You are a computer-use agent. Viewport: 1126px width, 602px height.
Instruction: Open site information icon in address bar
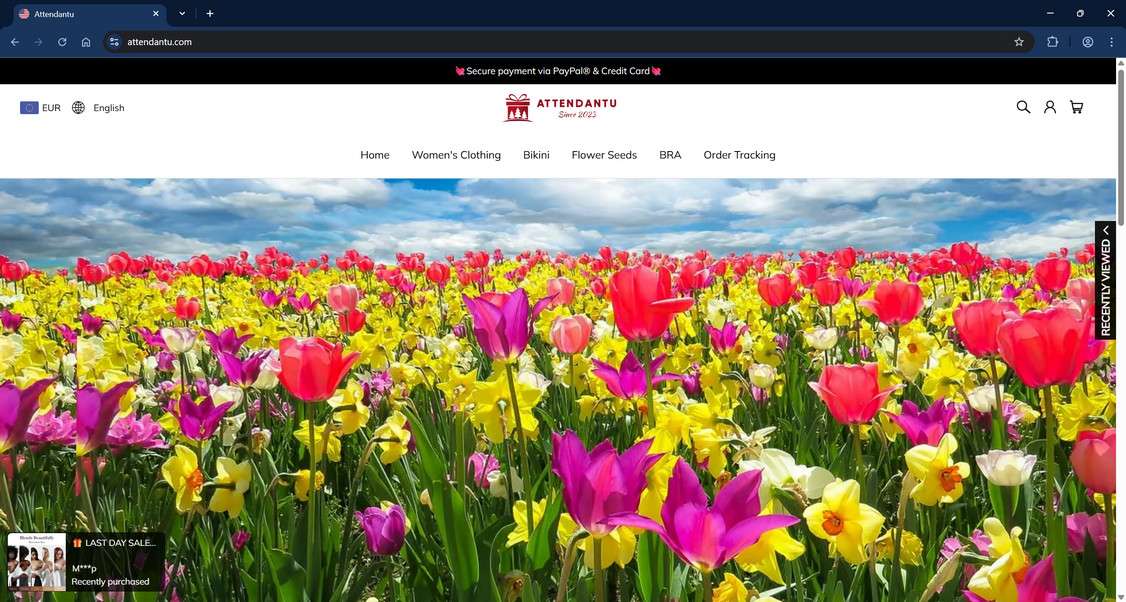point(114,42)
